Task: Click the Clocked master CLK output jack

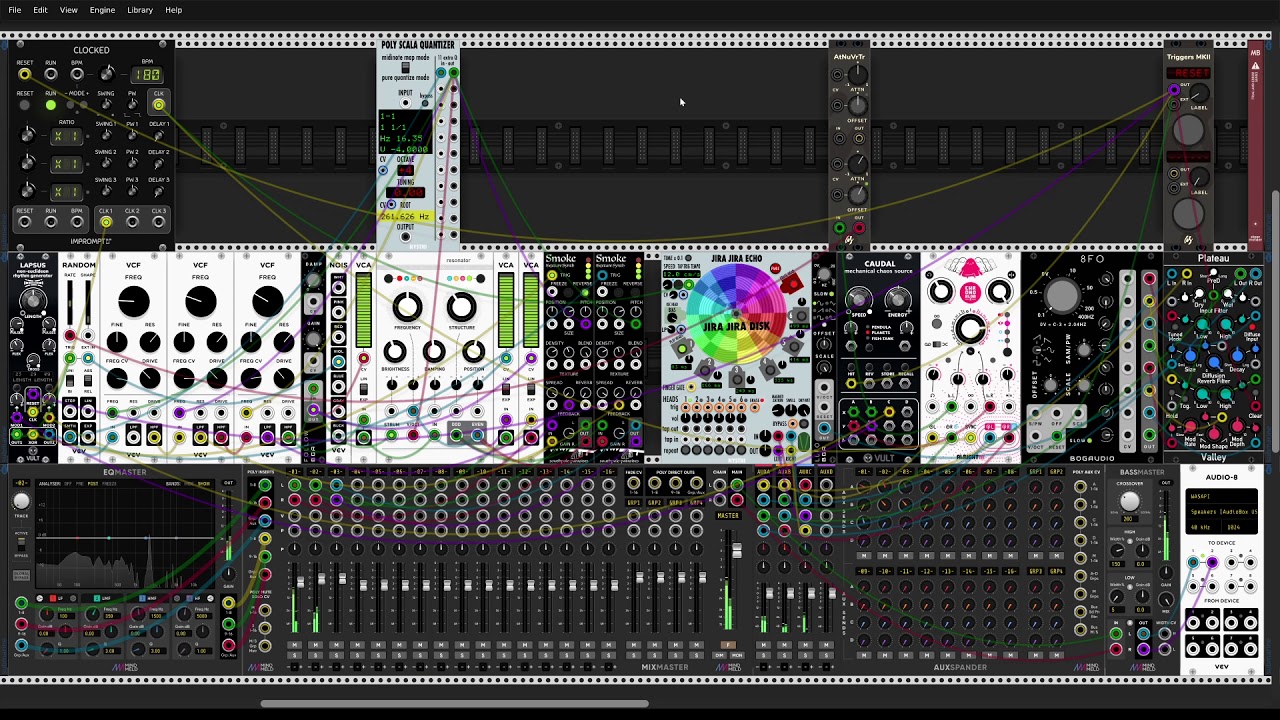Action: click(159, 105)
